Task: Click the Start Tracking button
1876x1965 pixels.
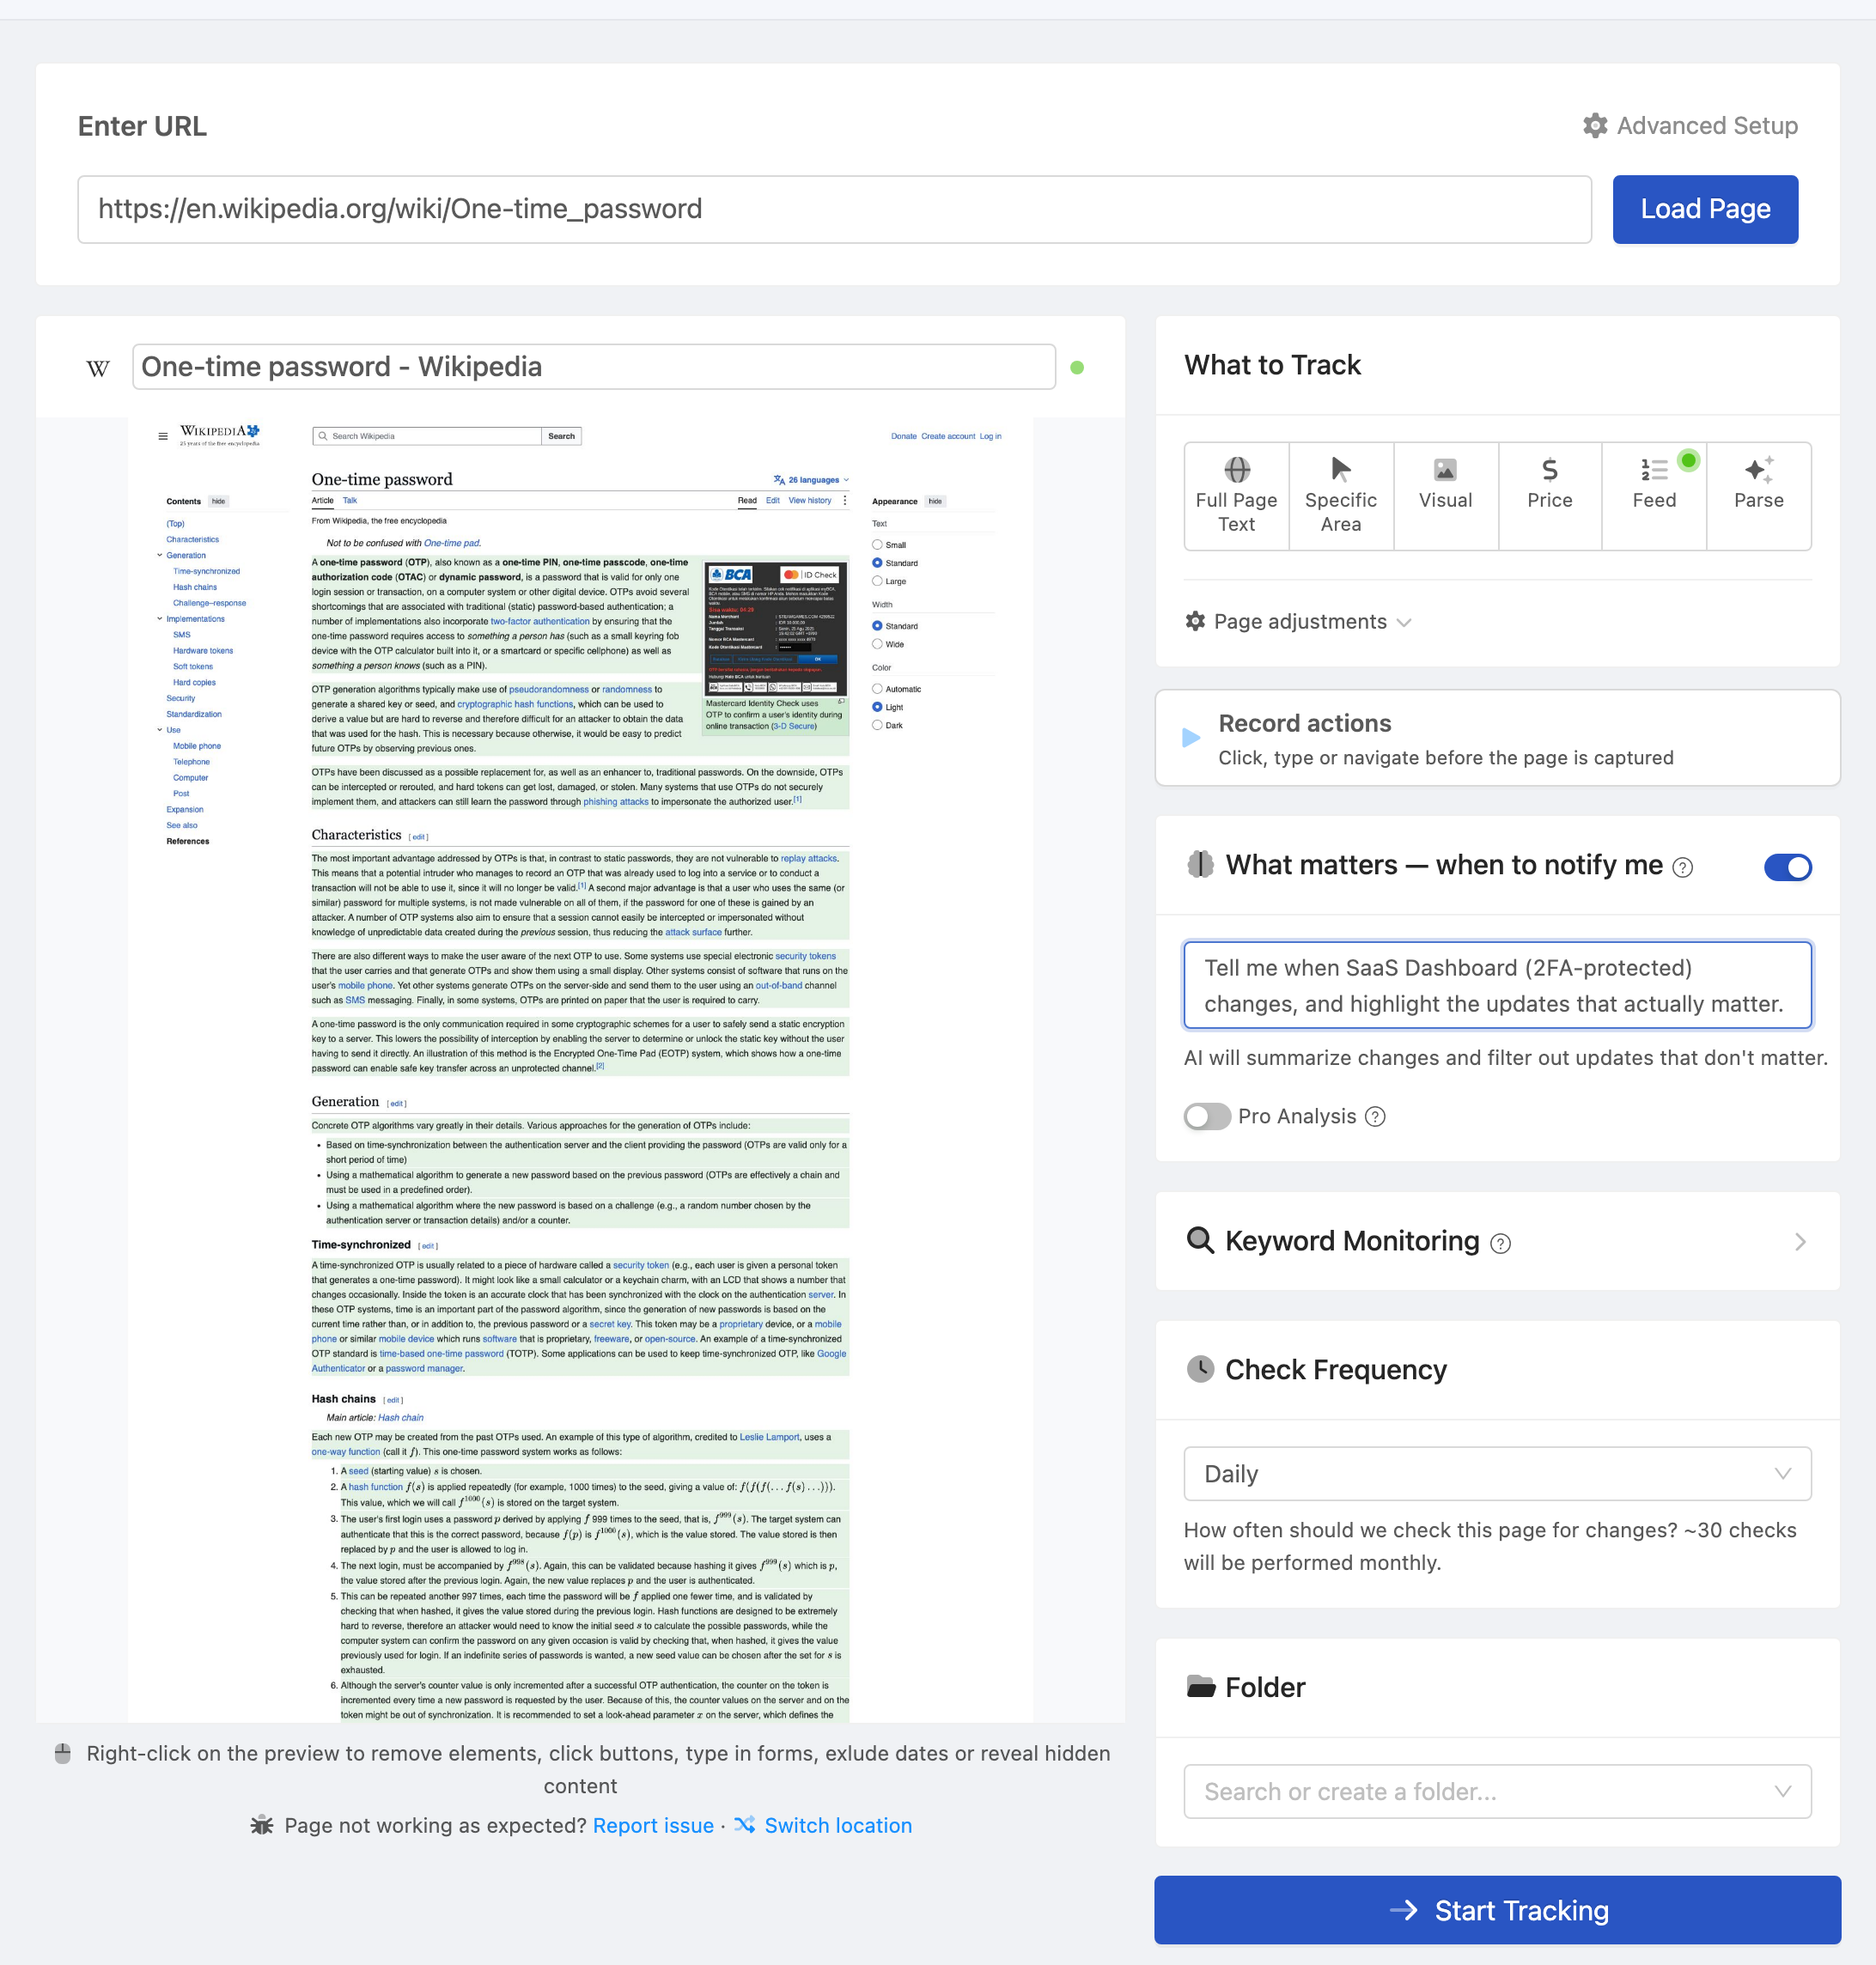Action: 1497,1910
